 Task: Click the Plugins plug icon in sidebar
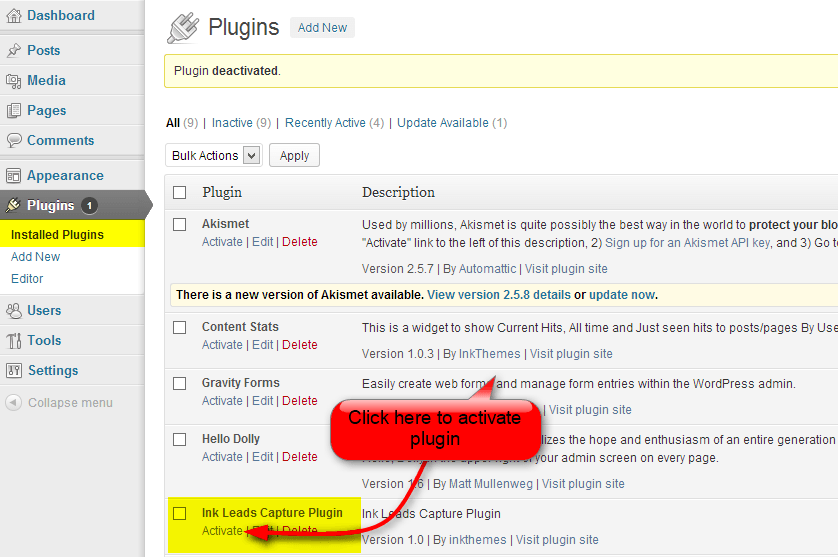pos(13,205)
